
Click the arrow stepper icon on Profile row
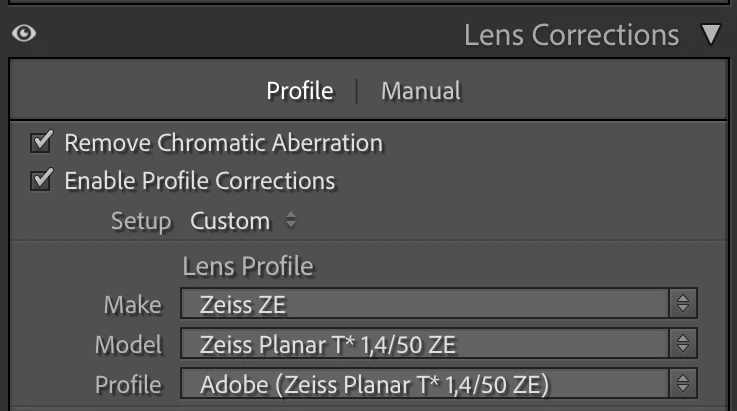click(682, 384)
